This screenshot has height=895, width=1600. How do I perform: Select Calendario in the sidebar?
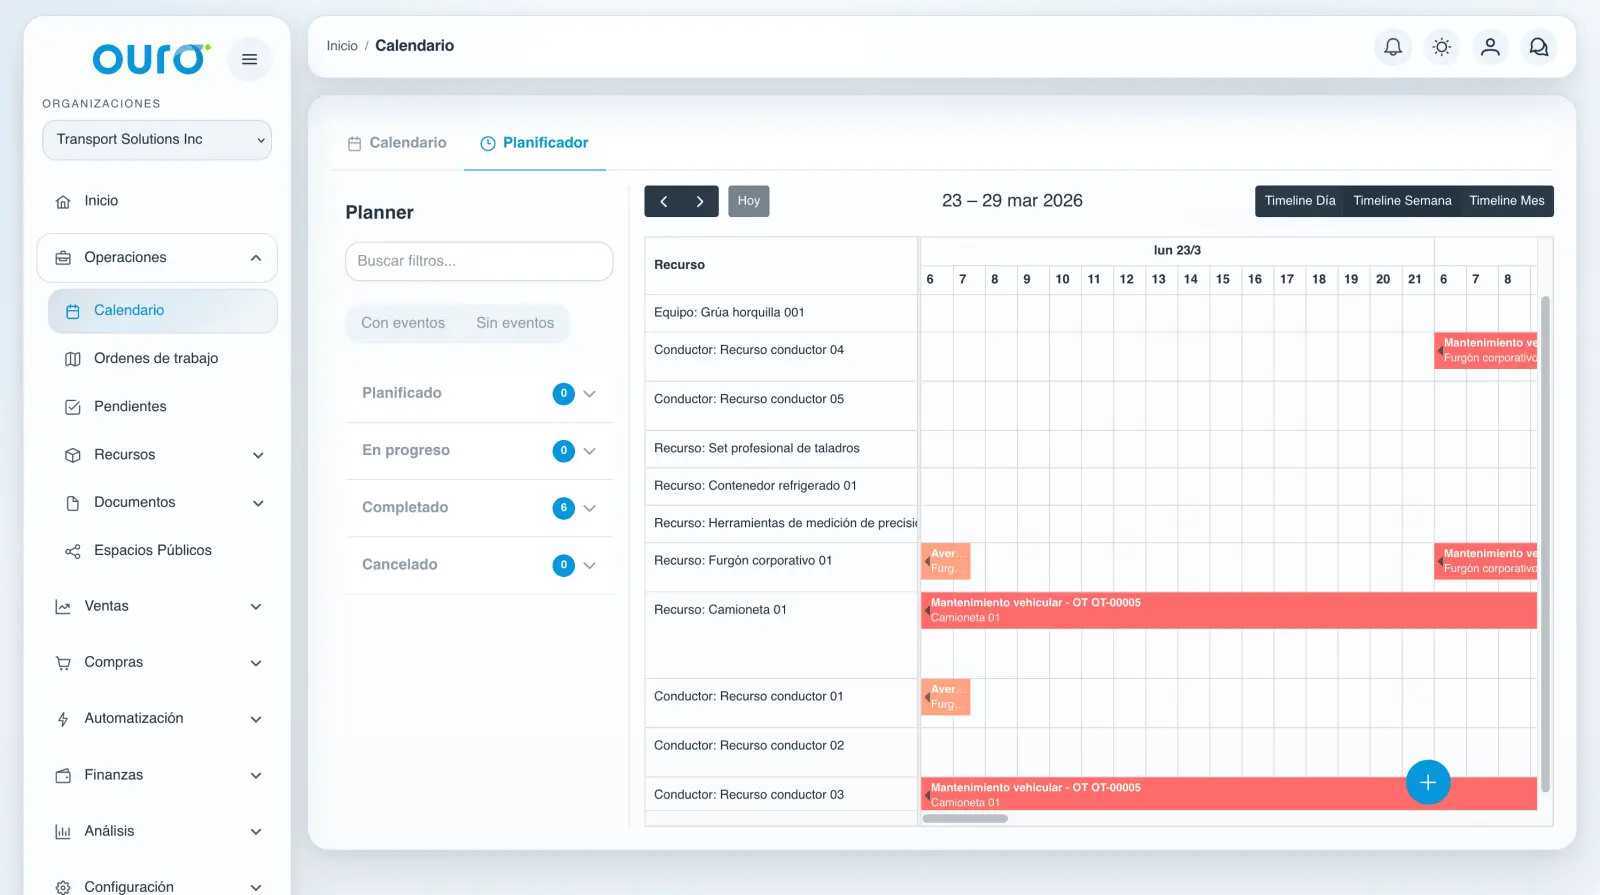(x=162, y=311)
